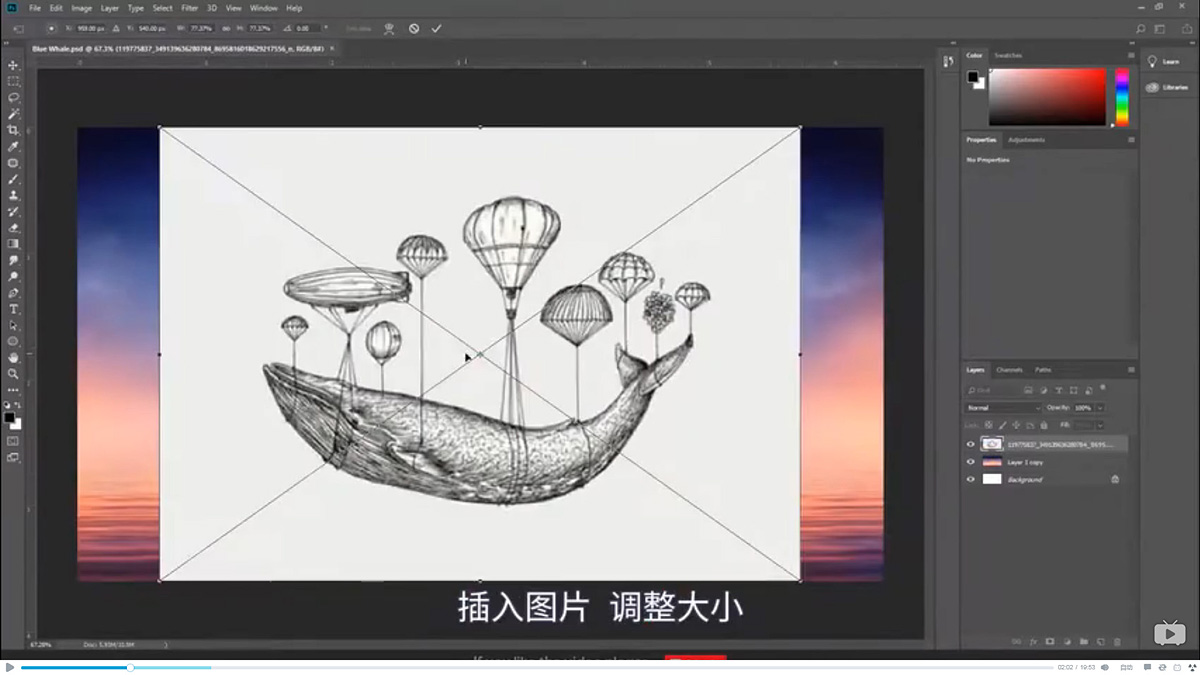Click the Delete layer trash icon

(x=1117, y=641)
